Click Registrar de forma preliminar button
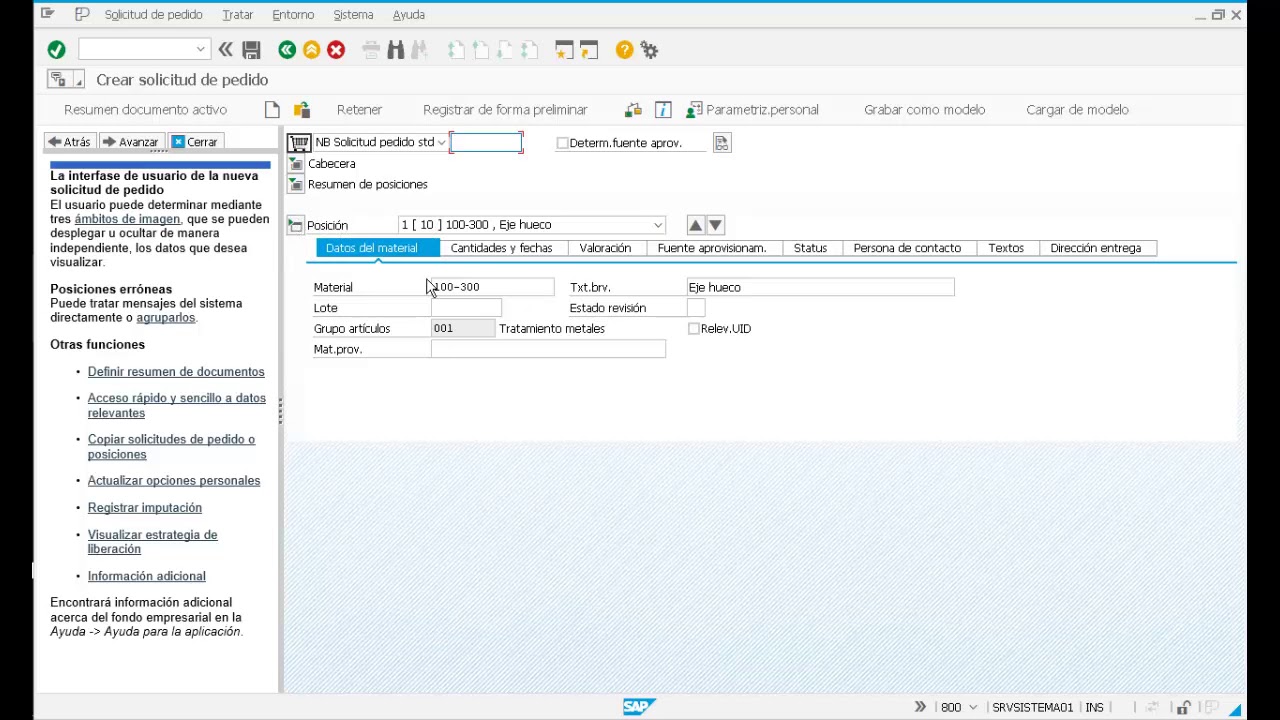The height and width of the screenshot is (720, 1280). 505,110
